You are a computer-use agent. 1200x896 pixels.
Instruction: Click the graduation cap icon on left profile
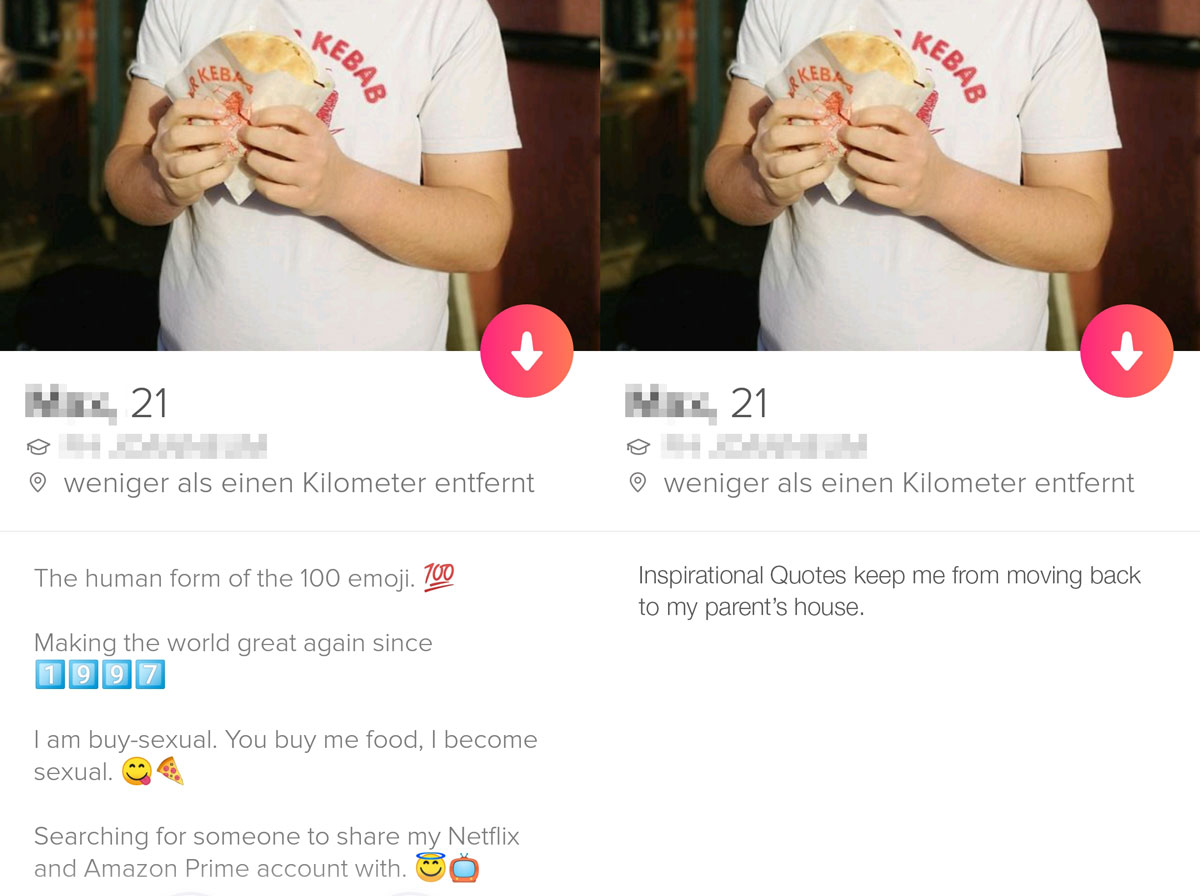click(38, 446)
